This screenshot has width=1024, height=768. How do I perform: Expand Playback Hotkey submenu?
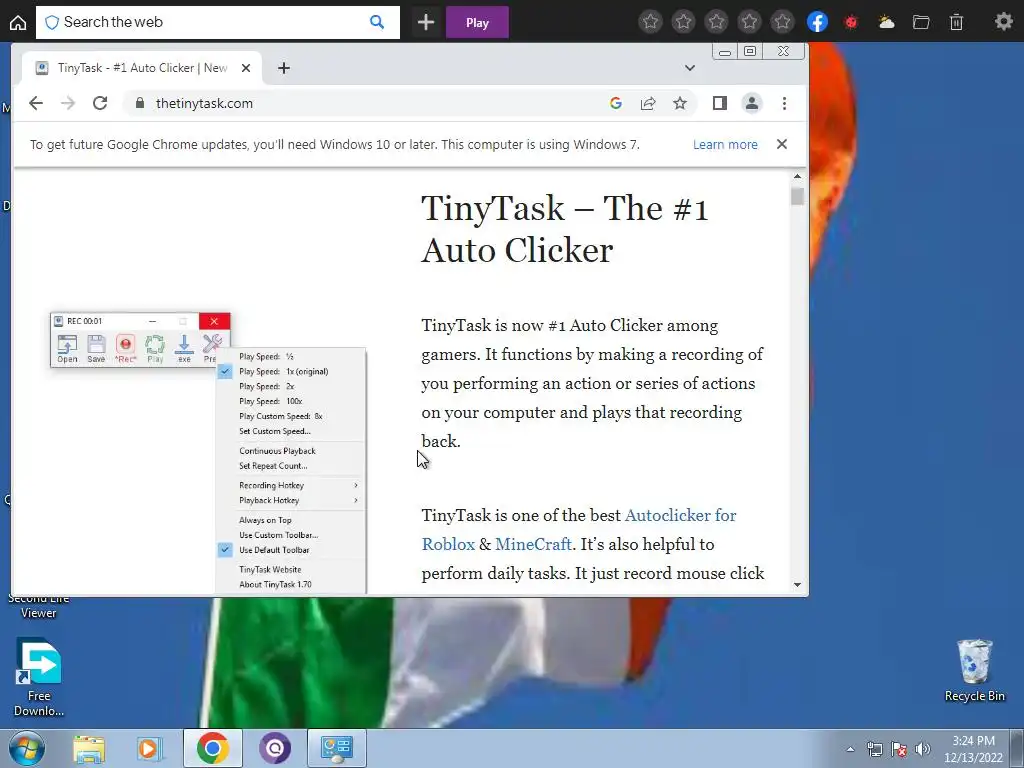(291, 501)
